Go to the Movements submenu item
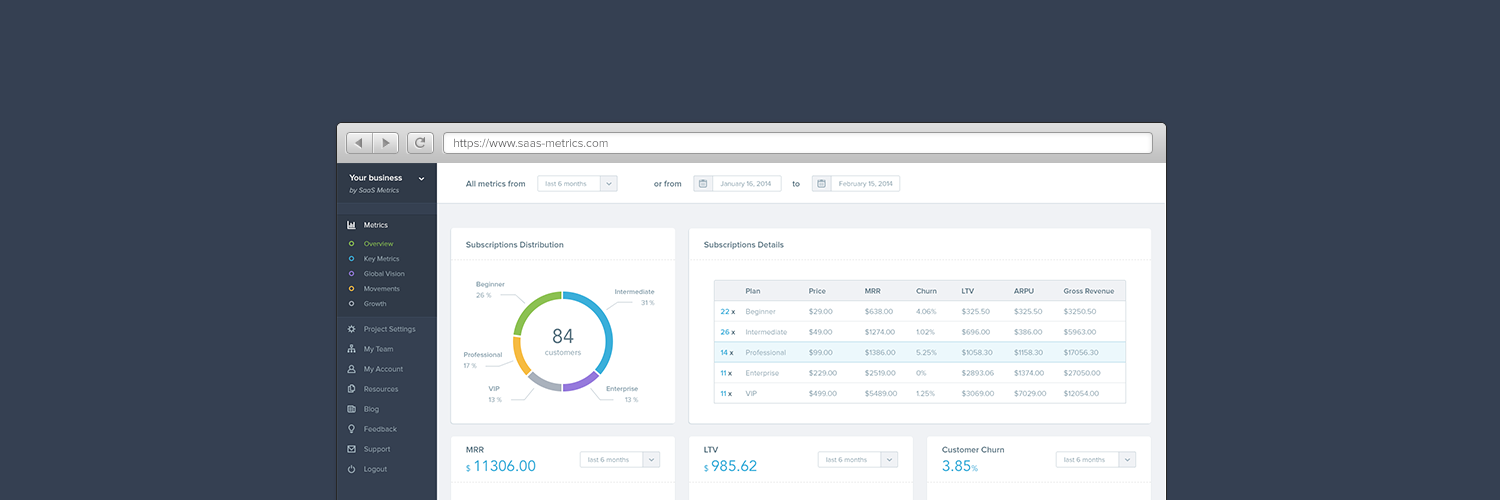 (x=381, y=289)
